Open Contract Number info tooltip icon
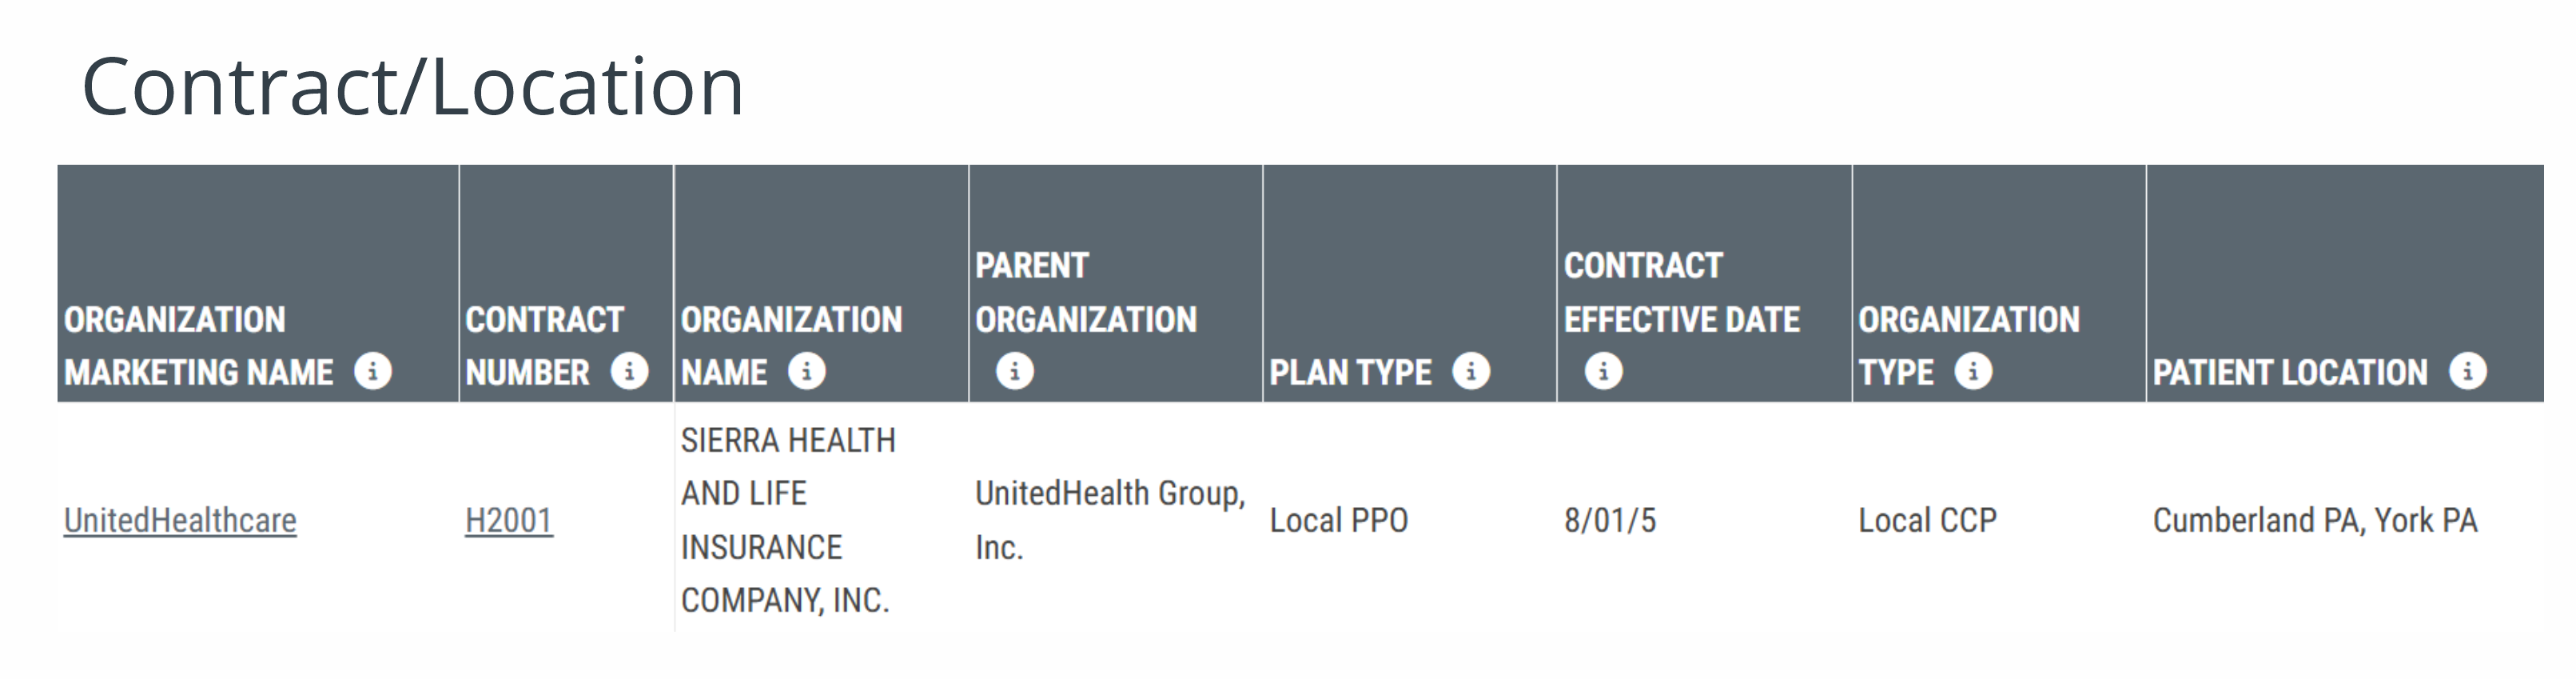 pos(629,371)
